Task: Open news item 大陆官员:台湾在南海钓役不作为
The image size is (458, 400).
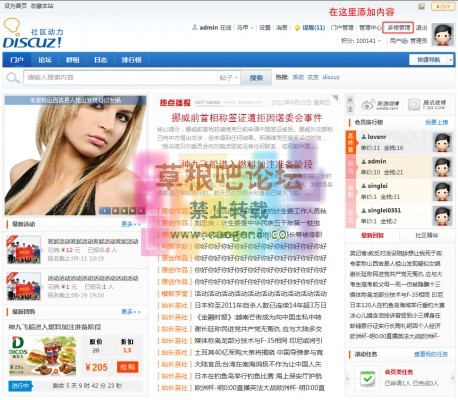Action: 258,364
